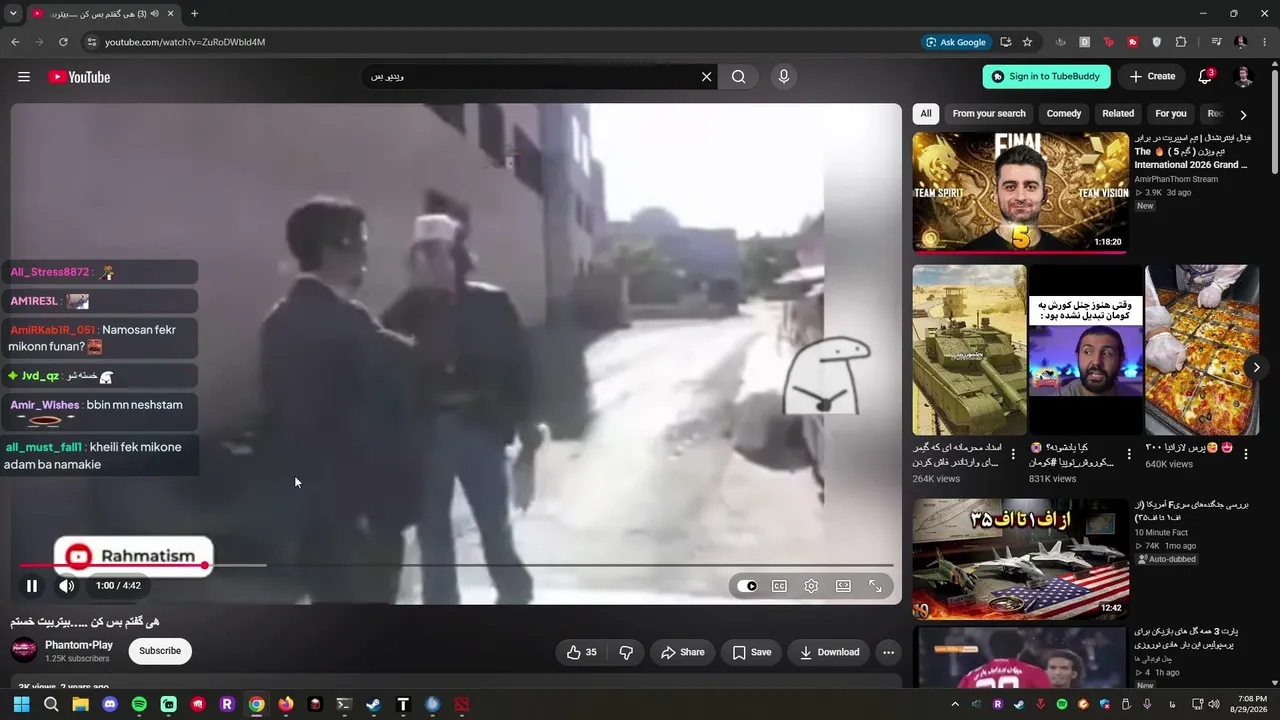This screenshot has width=1280, height=720.
Task: Select the Comedy chip
Action: click(x=1064, y=114)
